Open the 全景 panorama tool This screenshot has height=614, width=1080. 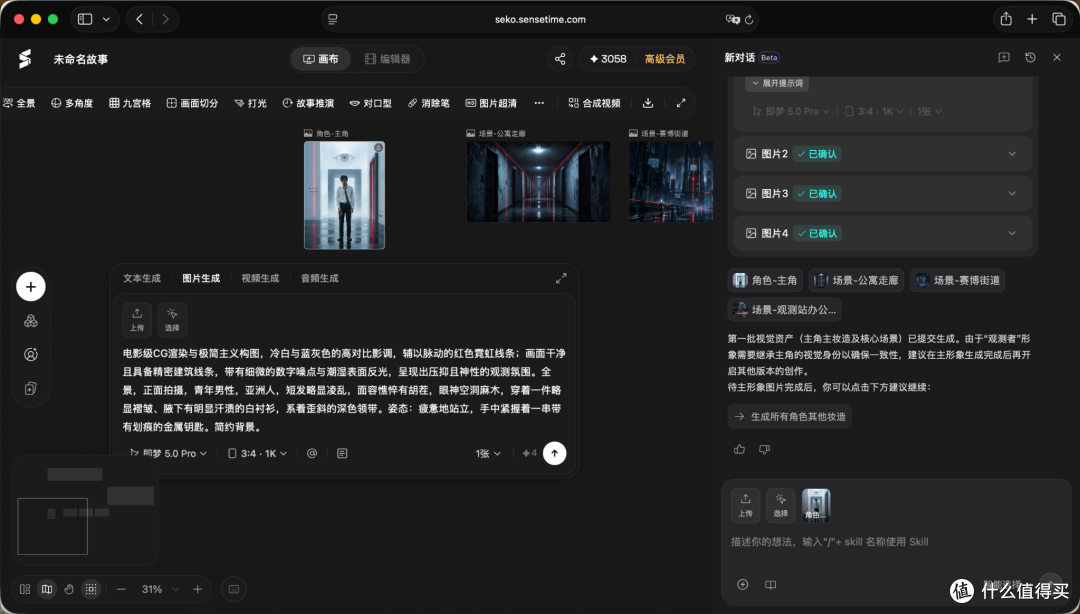(19, 103)
